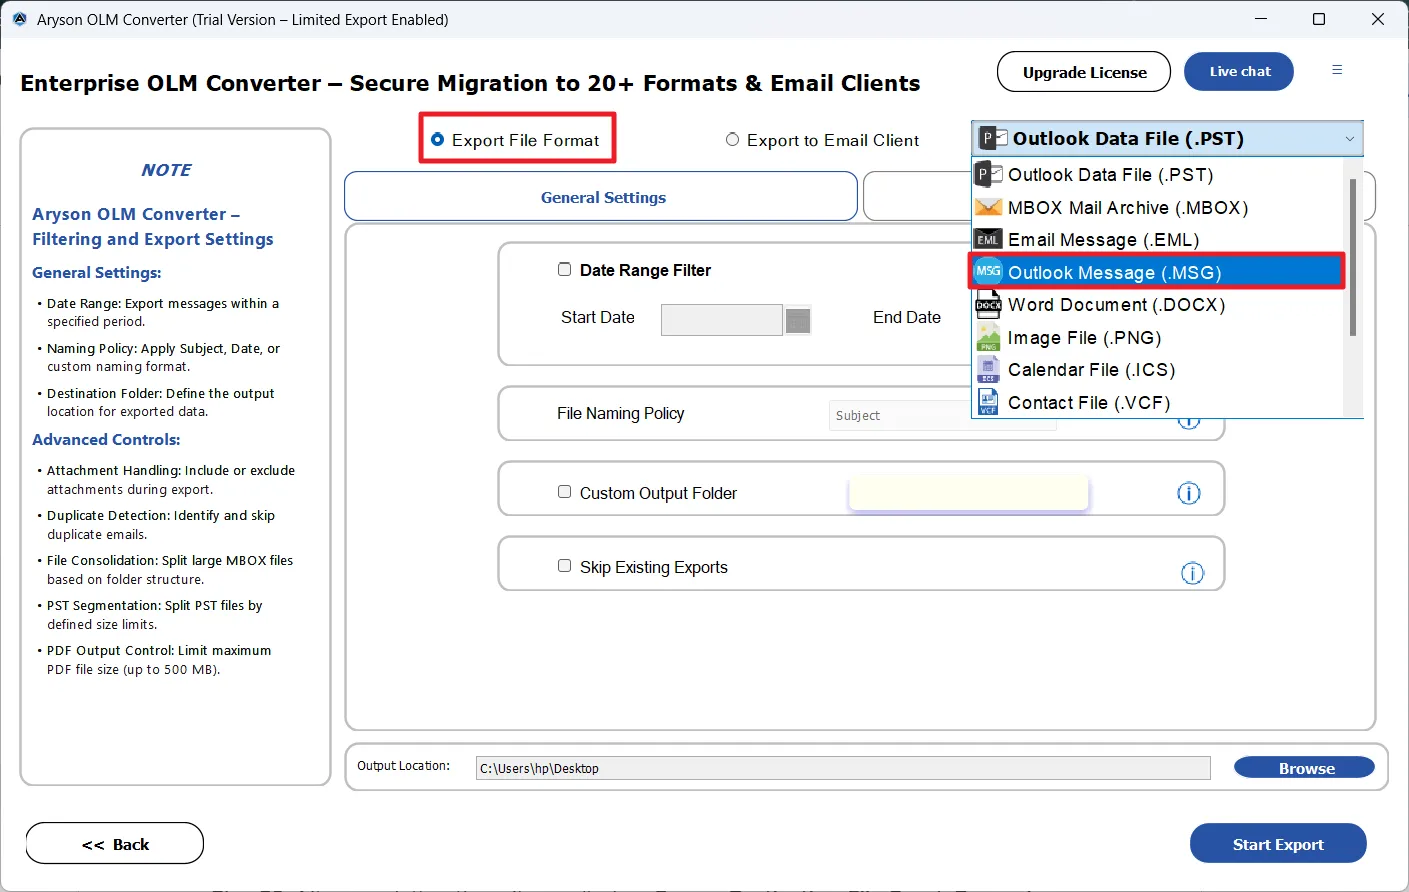Select Export to Email Client radio button
The height and width of the screenshot is (892, 1409).
pyautogui.click(x=733, y=140)
